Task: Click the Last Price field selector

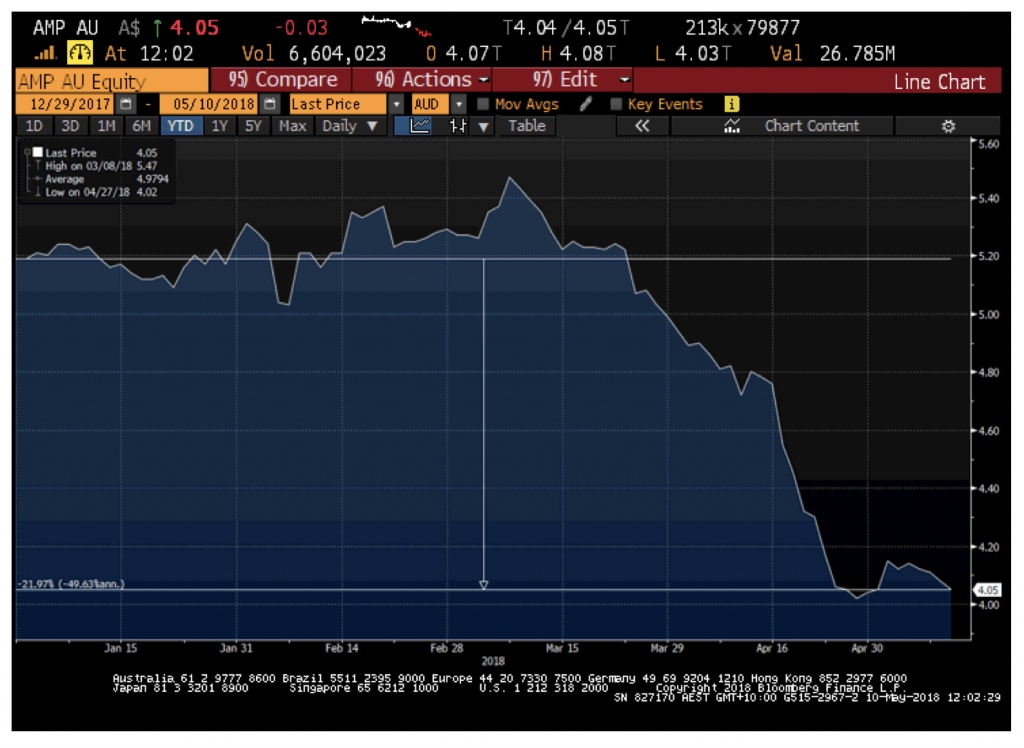Action: (x=338, y=105)
